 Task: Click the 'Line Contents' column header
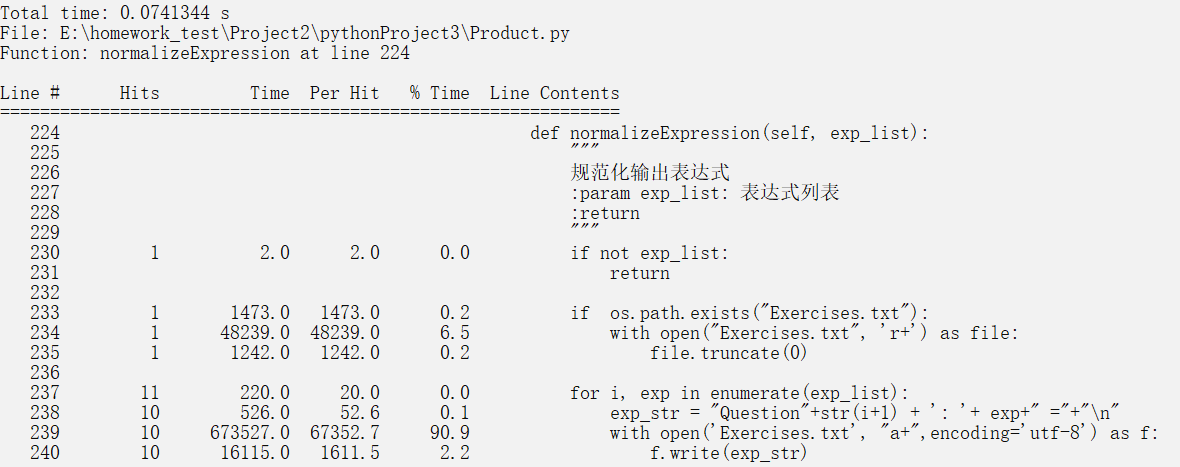click(x=554, y=93)
